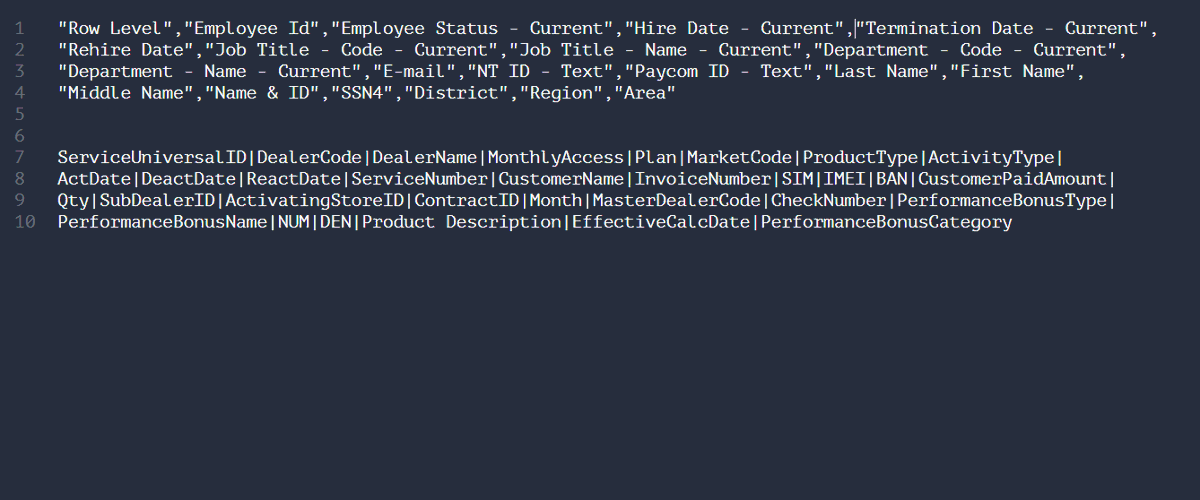Image resolution: width=1200 pixels, height=500 pixels.
Task: Click line number 5 in the gutter
Action: click(20, 115)
